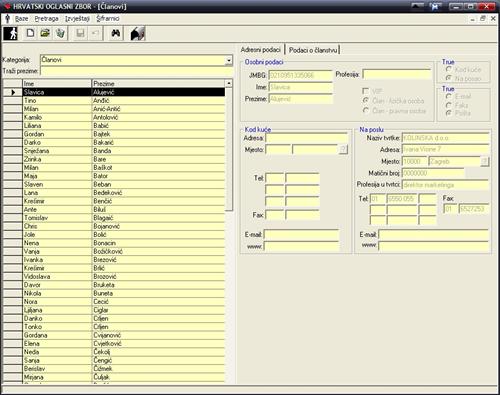Viewport: 500px width, 395px height.
Task: Click the Traži prezime search field
Action: pyautogui.click(x=137, y=71)
